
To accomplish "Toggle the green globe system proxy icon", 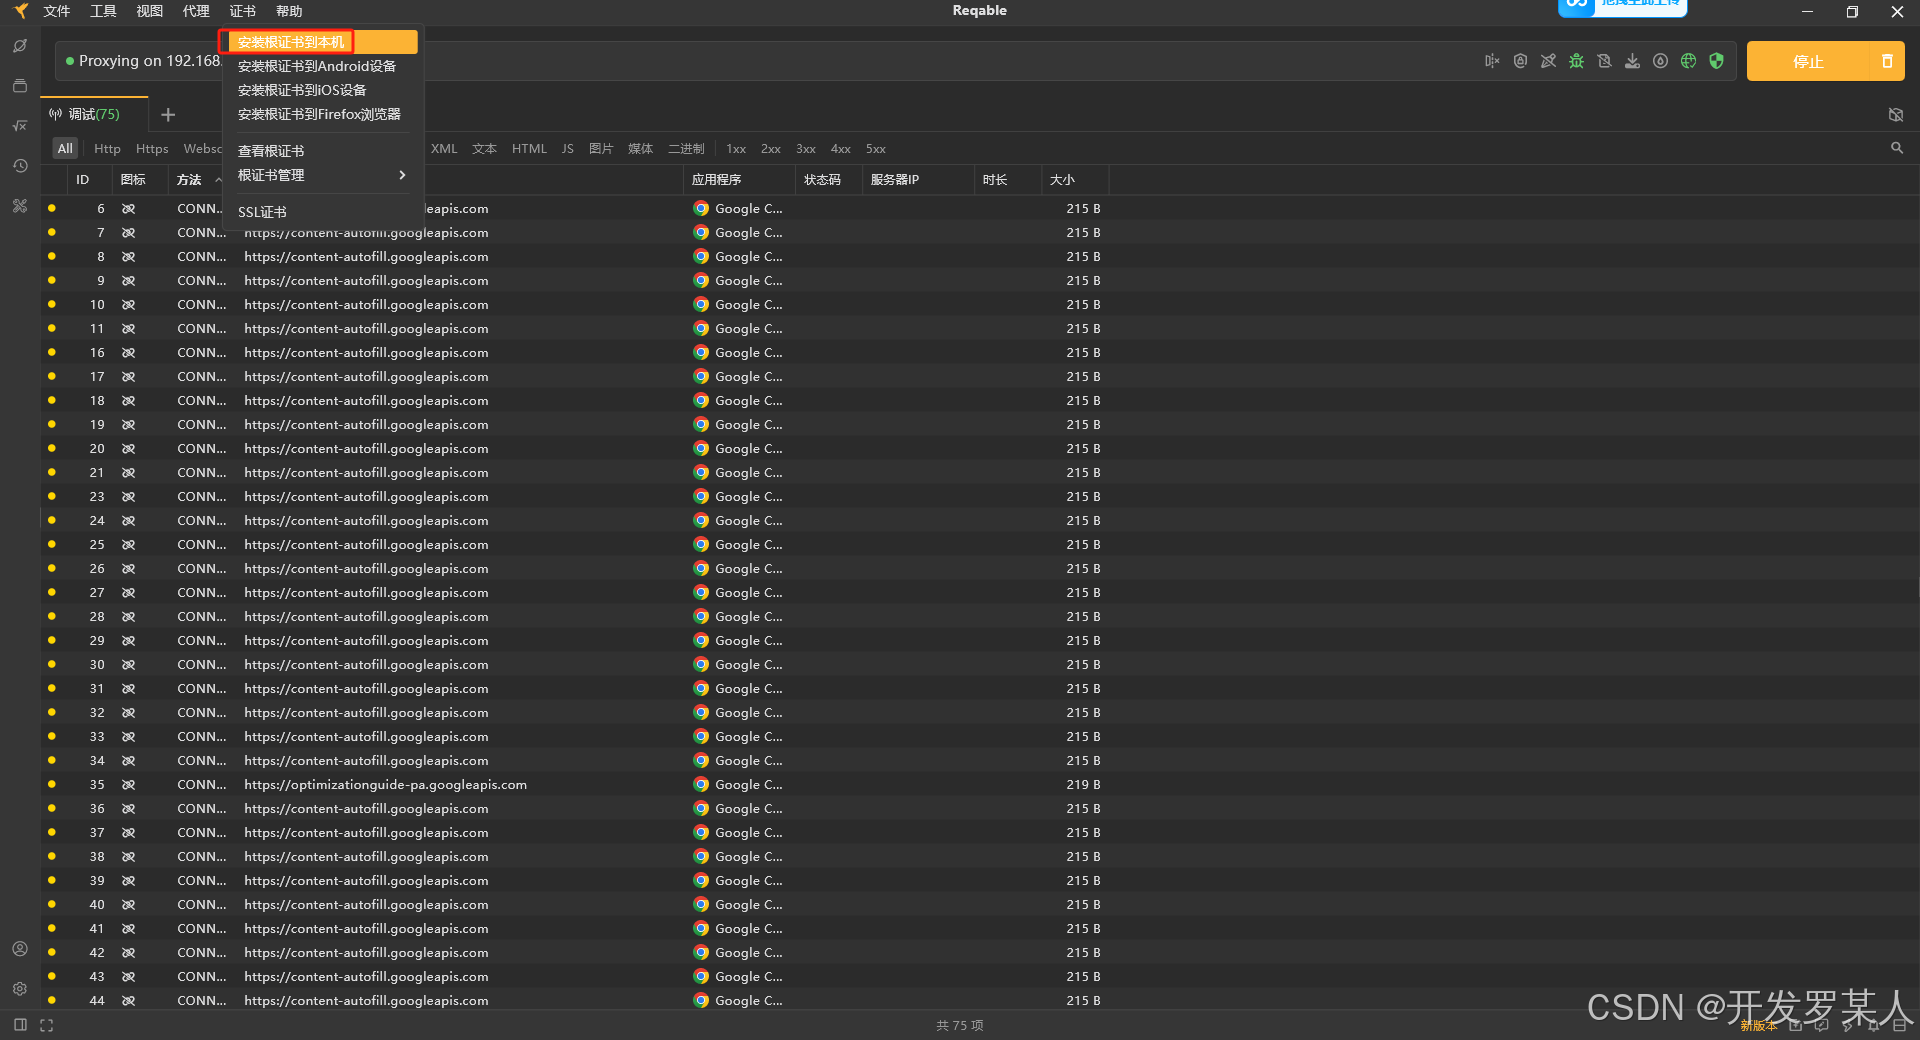I will click(x=1688, y=61).
